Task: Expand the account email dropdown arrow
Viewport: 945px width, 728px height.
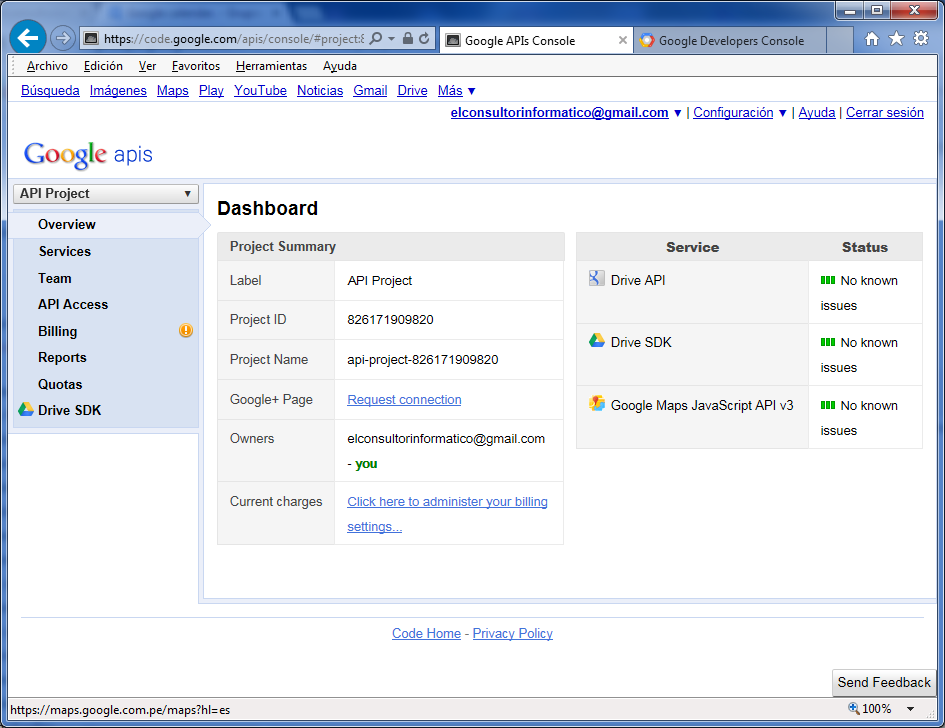Action: pyautogui.click(x=677, y=113)
